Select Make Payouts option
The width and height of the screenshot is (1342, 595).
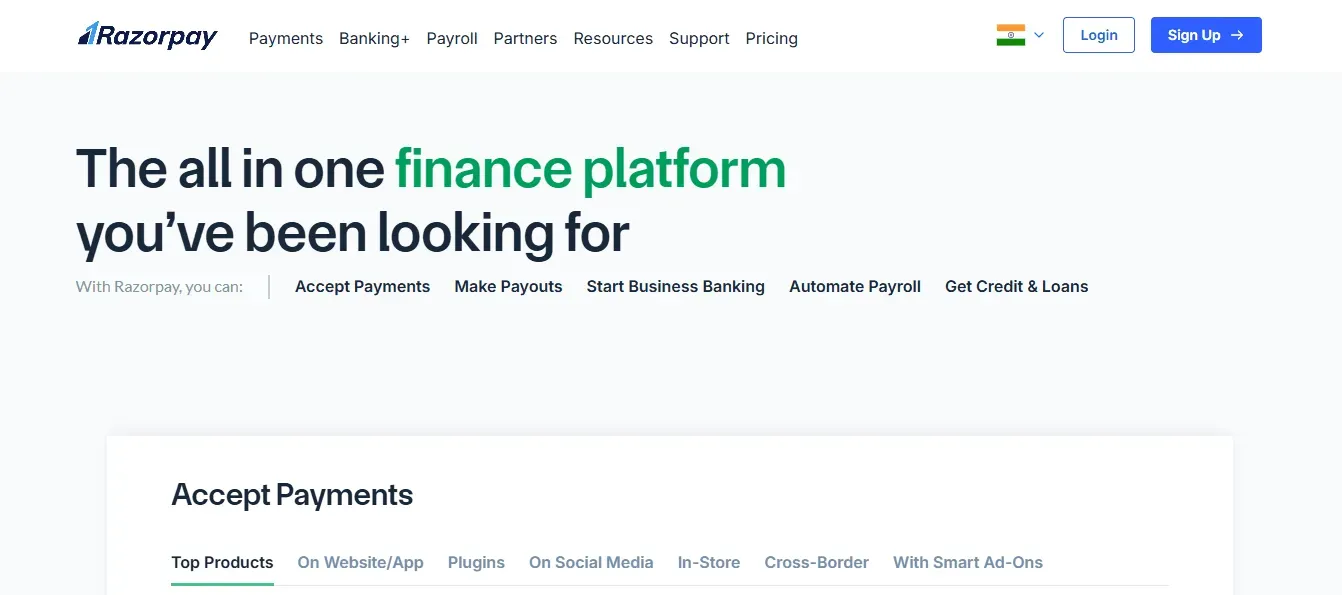[x=508, y=286]
